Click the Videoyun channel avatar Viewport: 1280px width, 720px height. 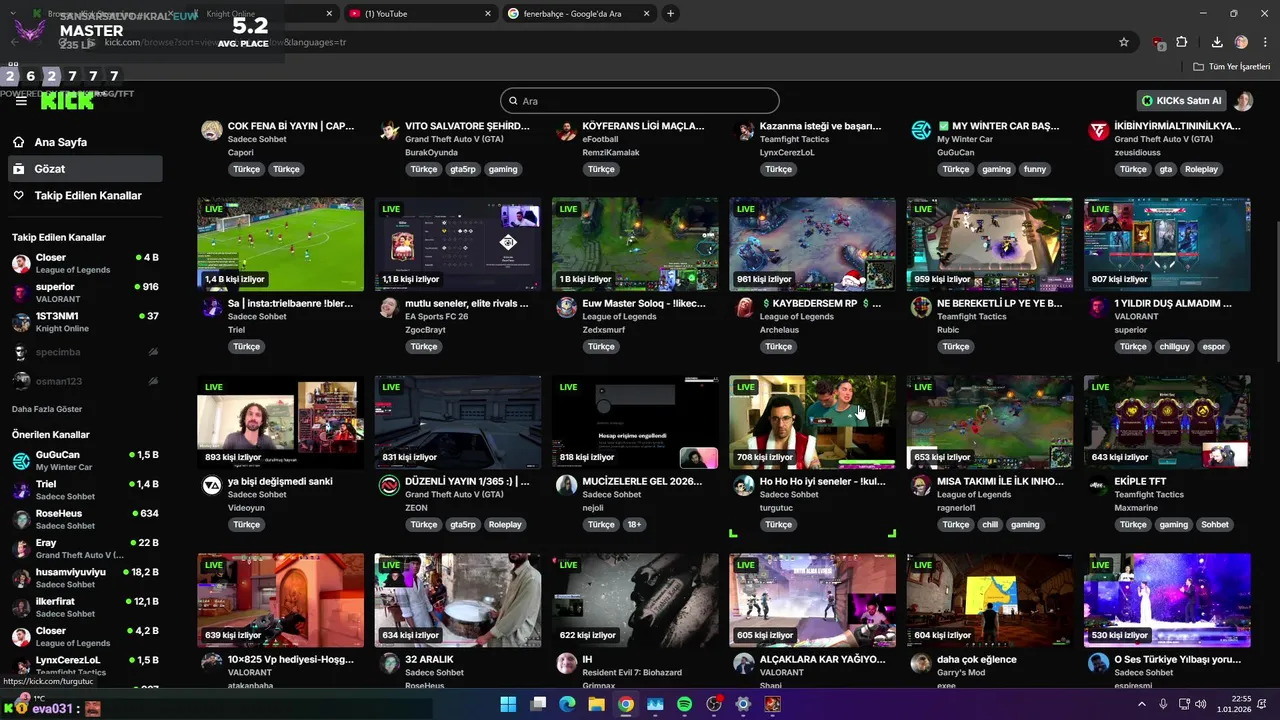pos(212,486)
